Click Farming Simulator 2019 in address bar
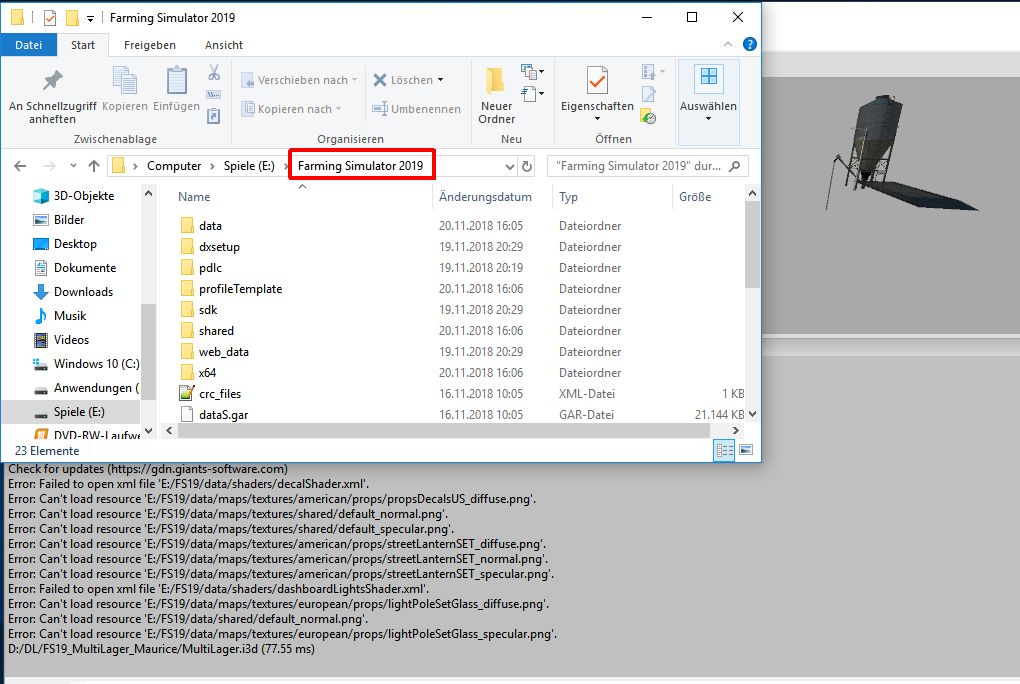 [360, 166]
